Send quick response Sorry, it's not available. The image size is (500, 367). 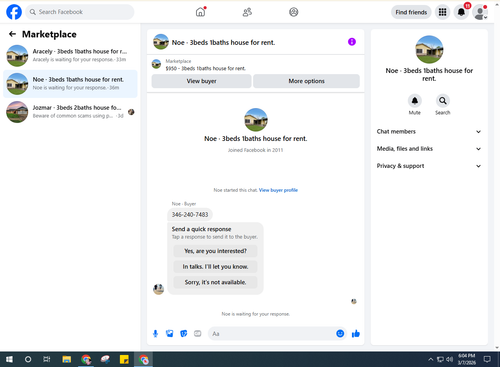215,282
